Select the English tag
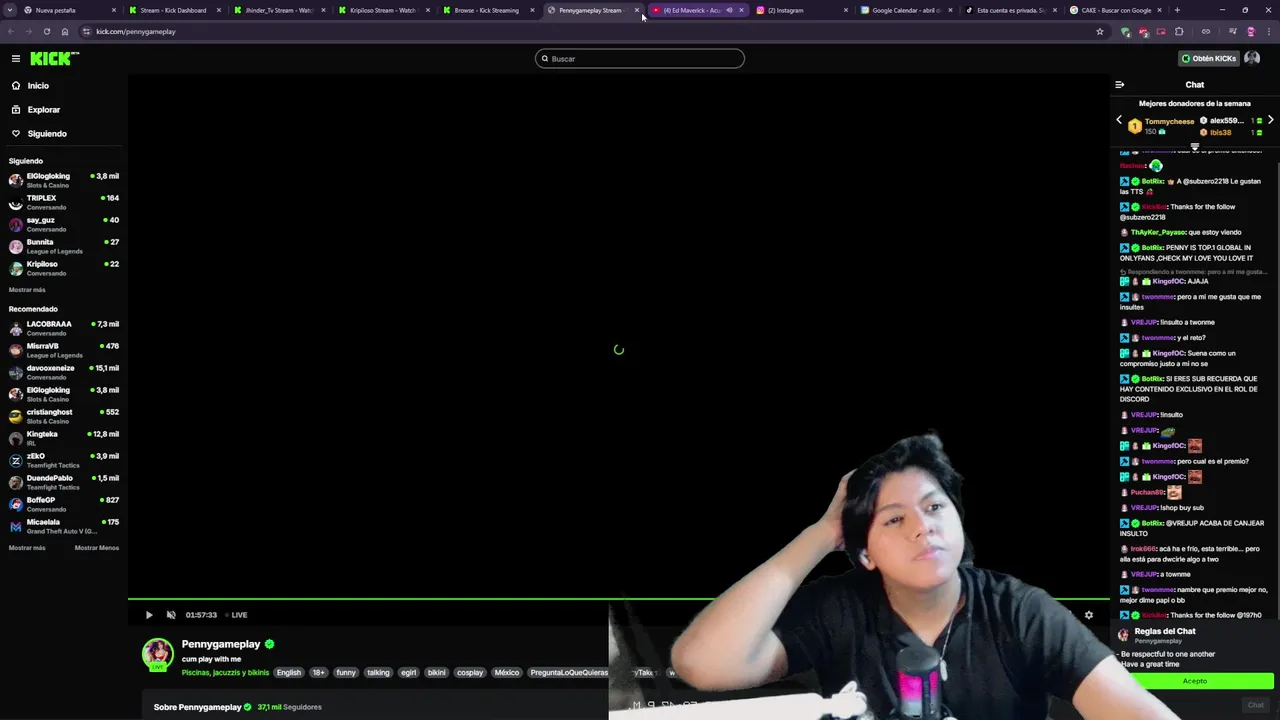Screen dimensions: 1280x720 (x=289, y=673)
